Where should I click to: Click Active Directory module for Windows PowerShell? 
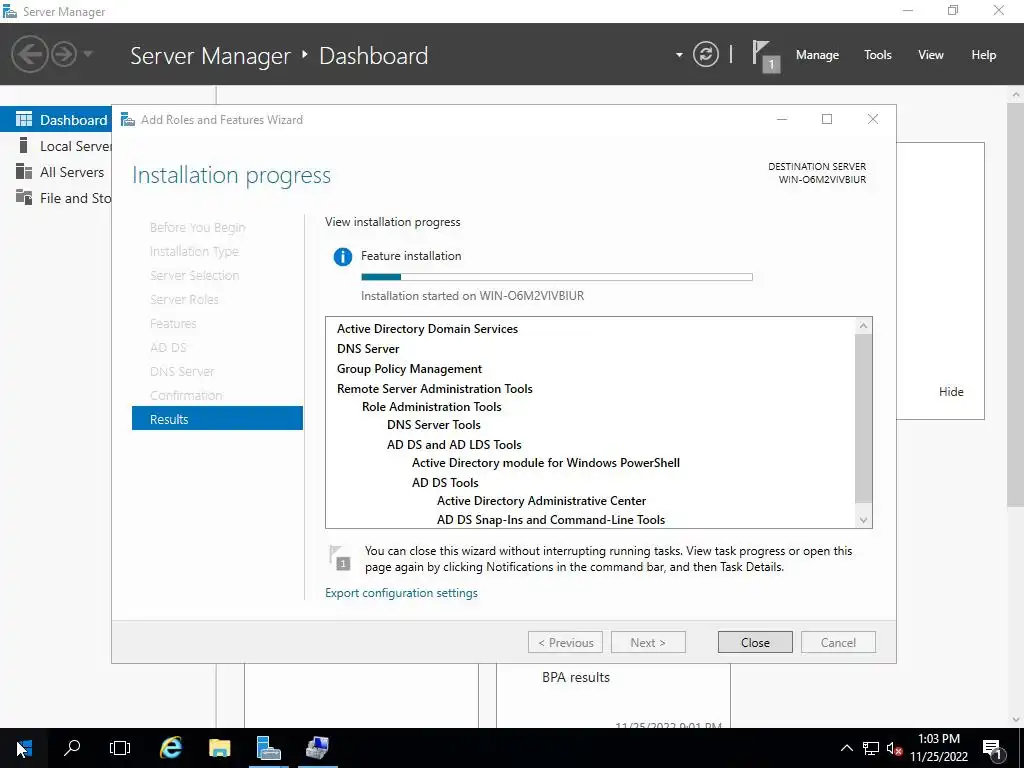tap(545, 463)
